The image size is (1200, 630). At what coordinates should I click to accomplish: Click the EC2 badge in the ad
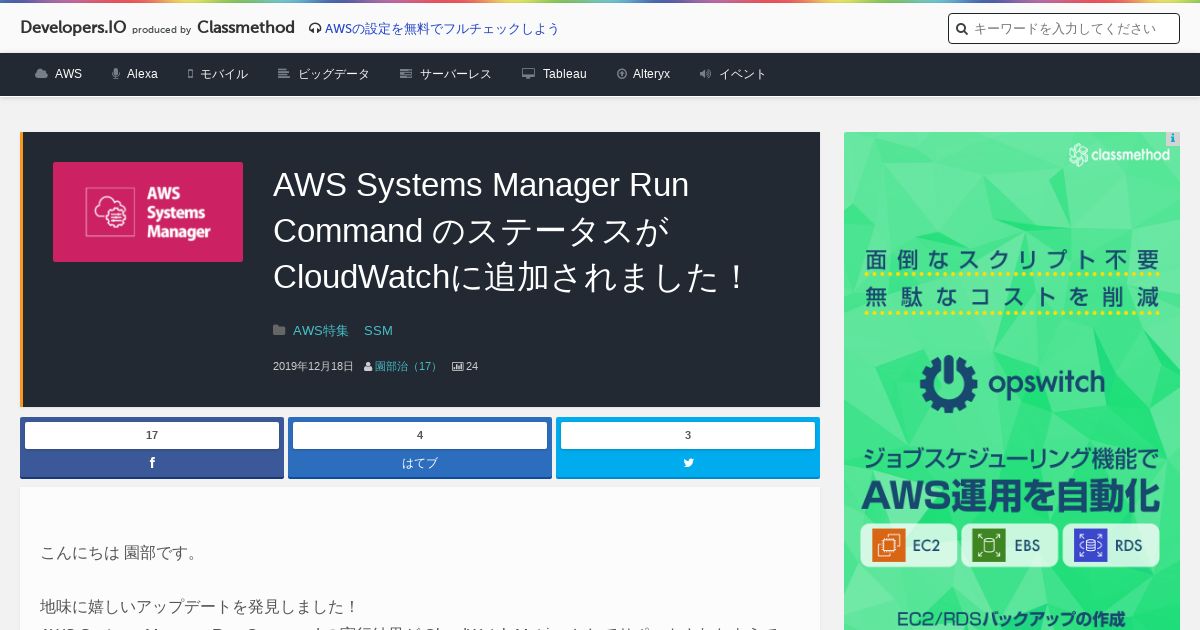pos(908,546)
